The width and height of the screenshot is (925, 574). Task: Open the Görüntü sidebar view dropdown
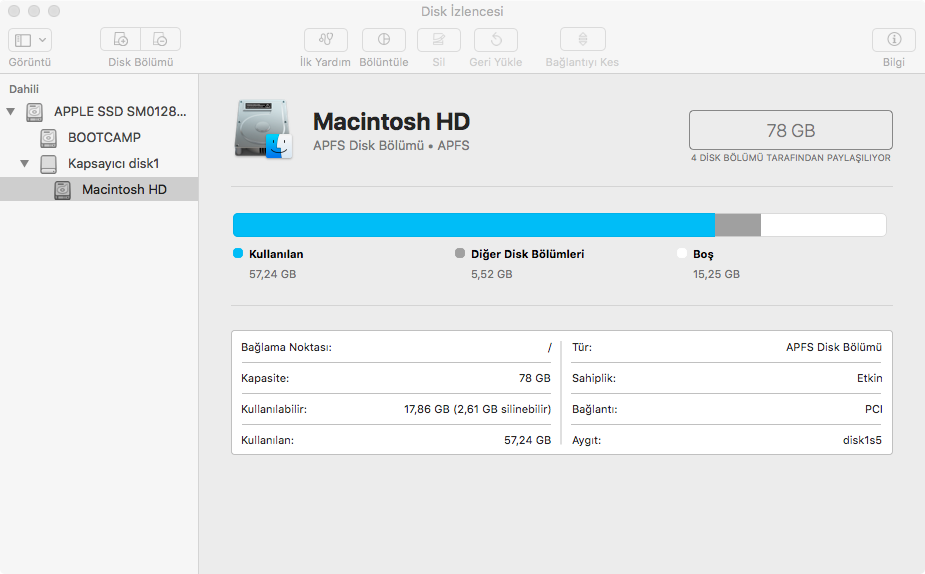[x=30, y=40]
